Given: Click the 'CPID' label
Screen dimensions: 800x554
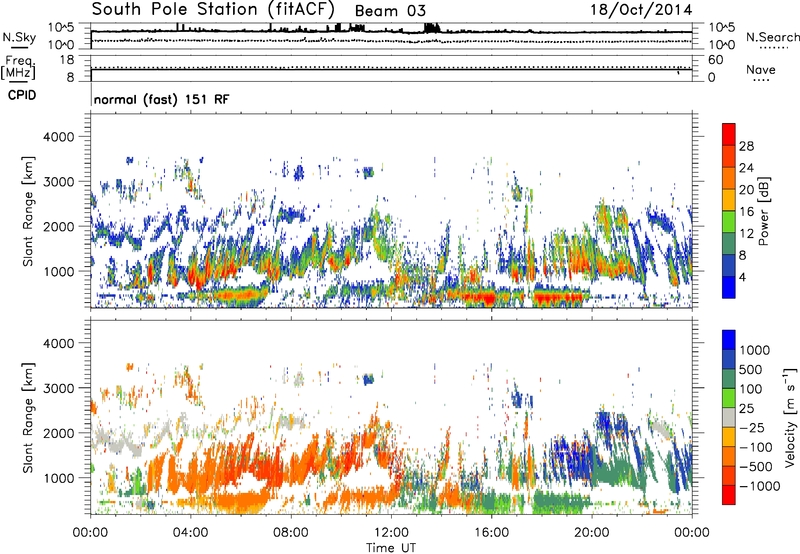Looking at the screenshot, I should tap(22, 95).
